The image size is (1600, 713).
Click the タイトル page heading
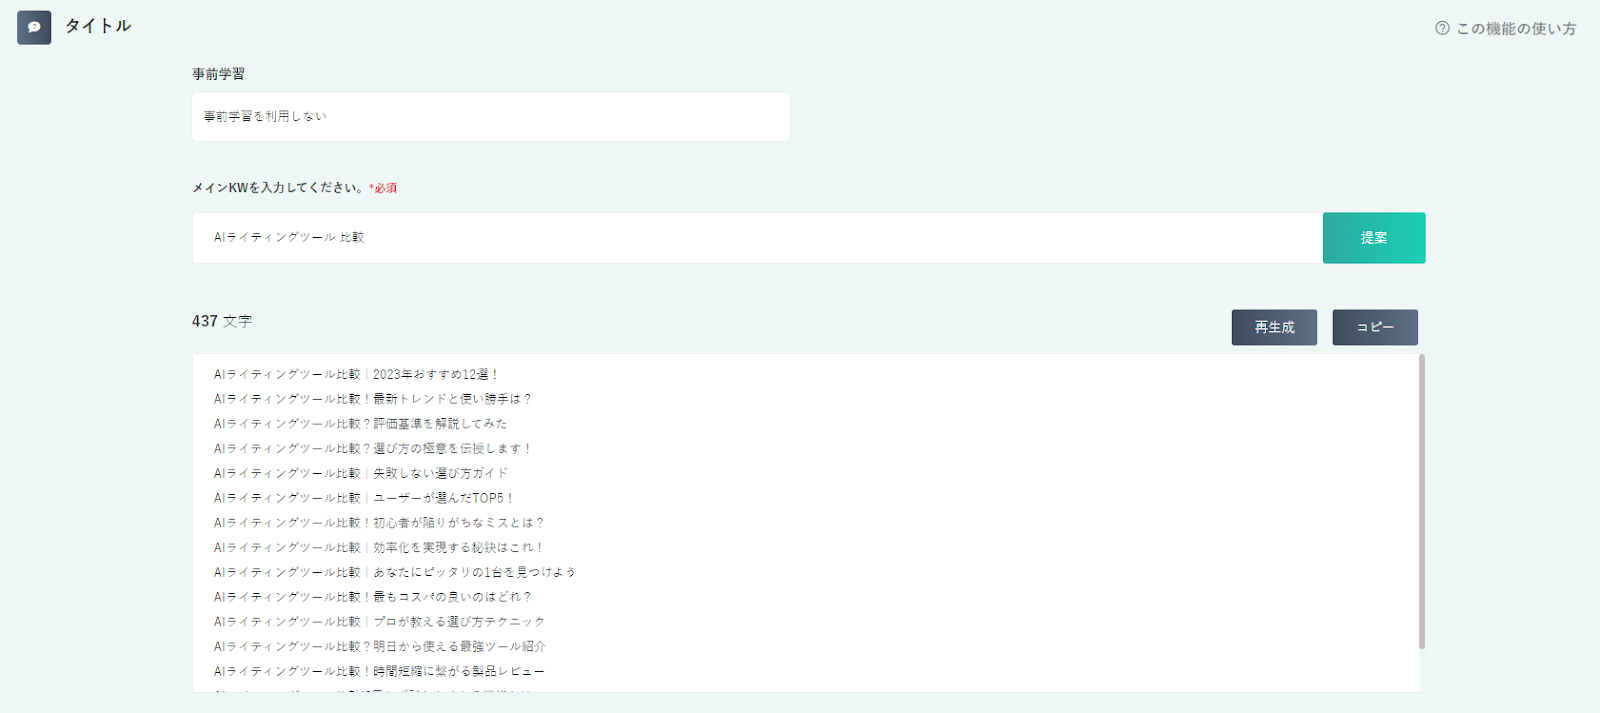pyautogui.click(x=98, y=26)
